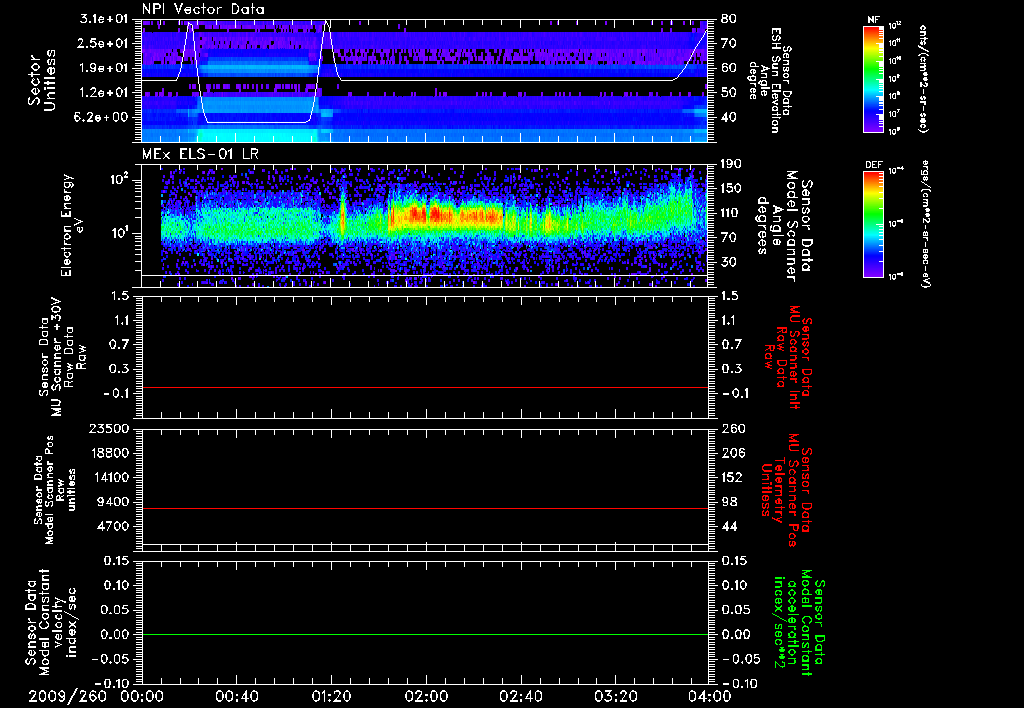Click the '80' sun elevation tick label
1024x708 pixels.
coord(728,19)
